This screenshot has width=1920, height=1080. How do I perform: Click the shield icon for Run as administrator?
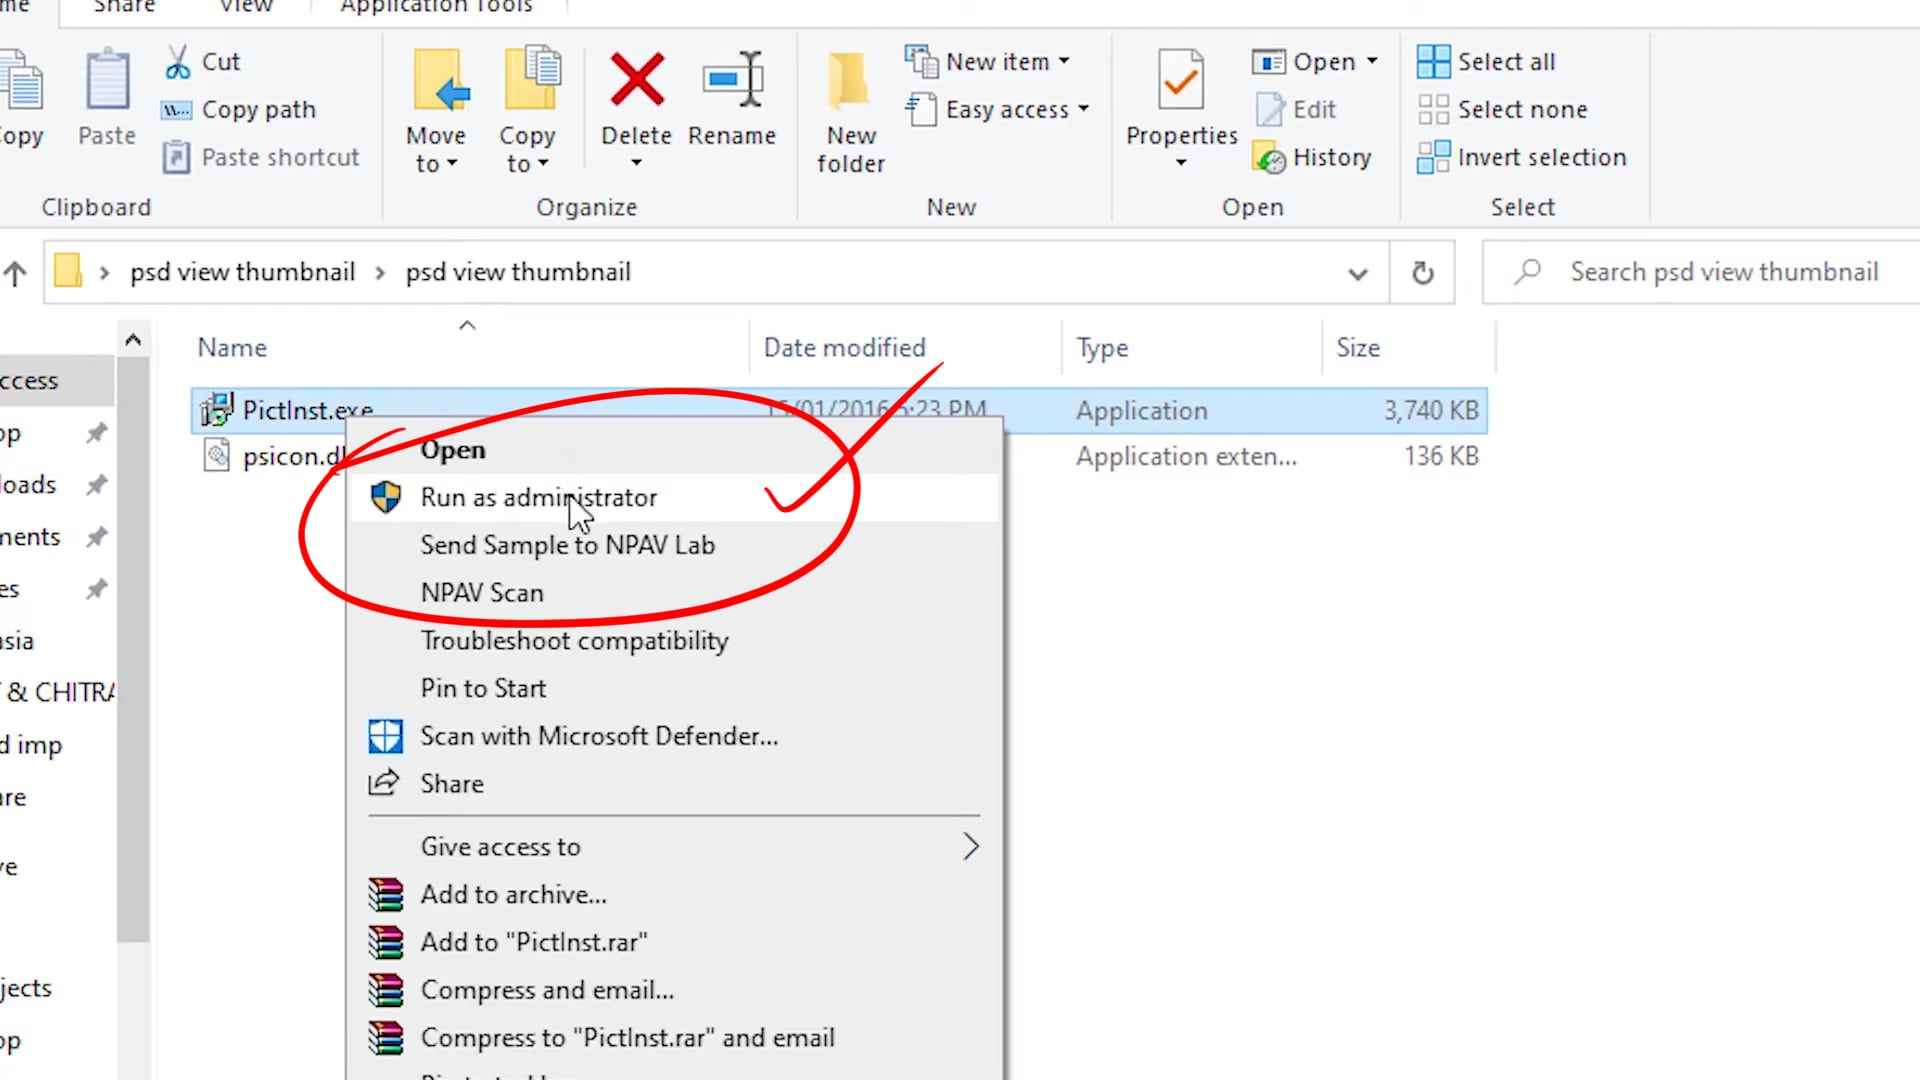click(385, 497)
